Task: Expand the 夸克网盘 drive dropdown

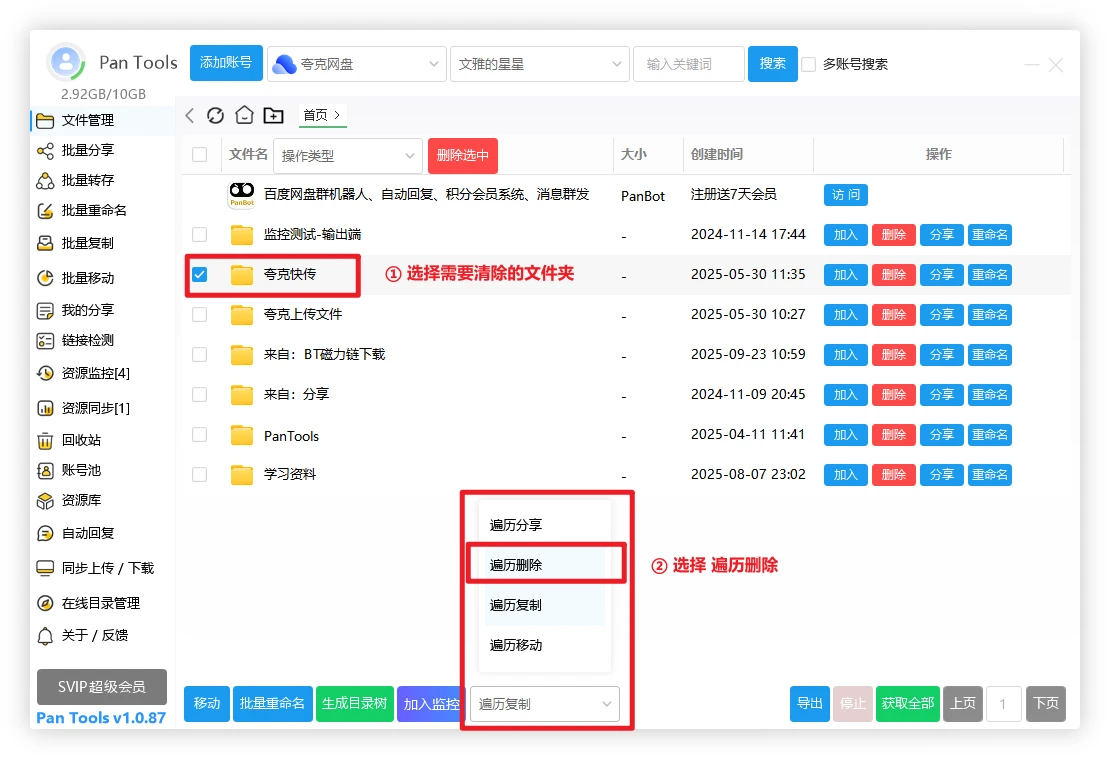Action: coord(356,64)
